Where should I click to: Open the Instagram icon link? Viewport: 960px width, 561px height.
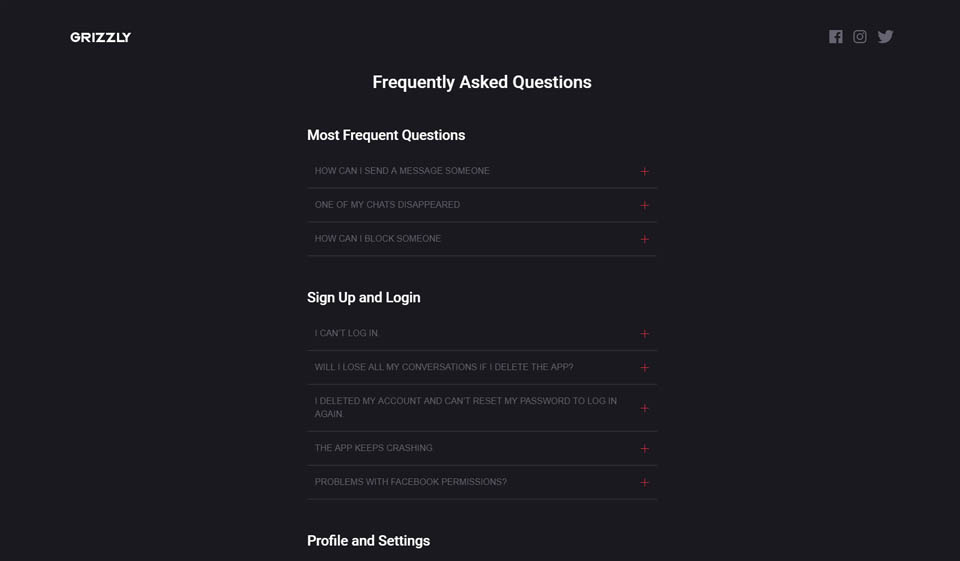point(860,37)
